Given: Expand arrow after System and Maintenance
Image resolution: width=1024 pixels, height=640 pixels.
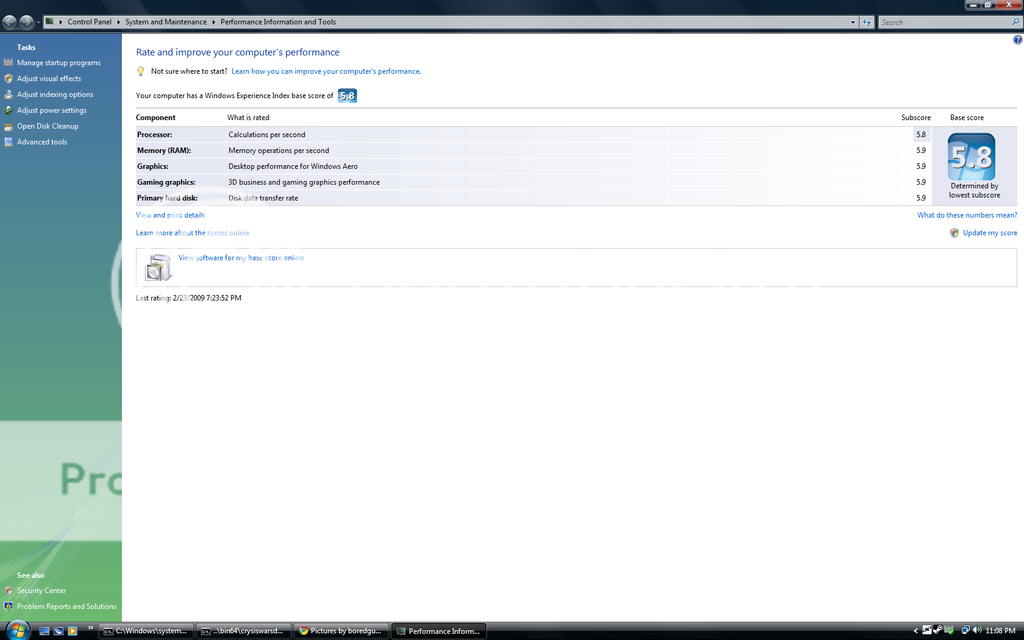Looking at the screenshot, I should pos(214,22).
